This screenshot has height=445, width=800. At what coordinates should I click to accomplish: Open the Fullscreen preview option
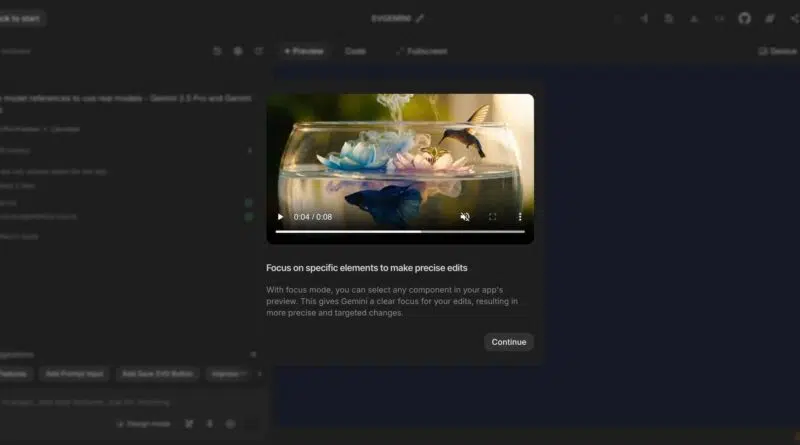[x=422, y=51]
